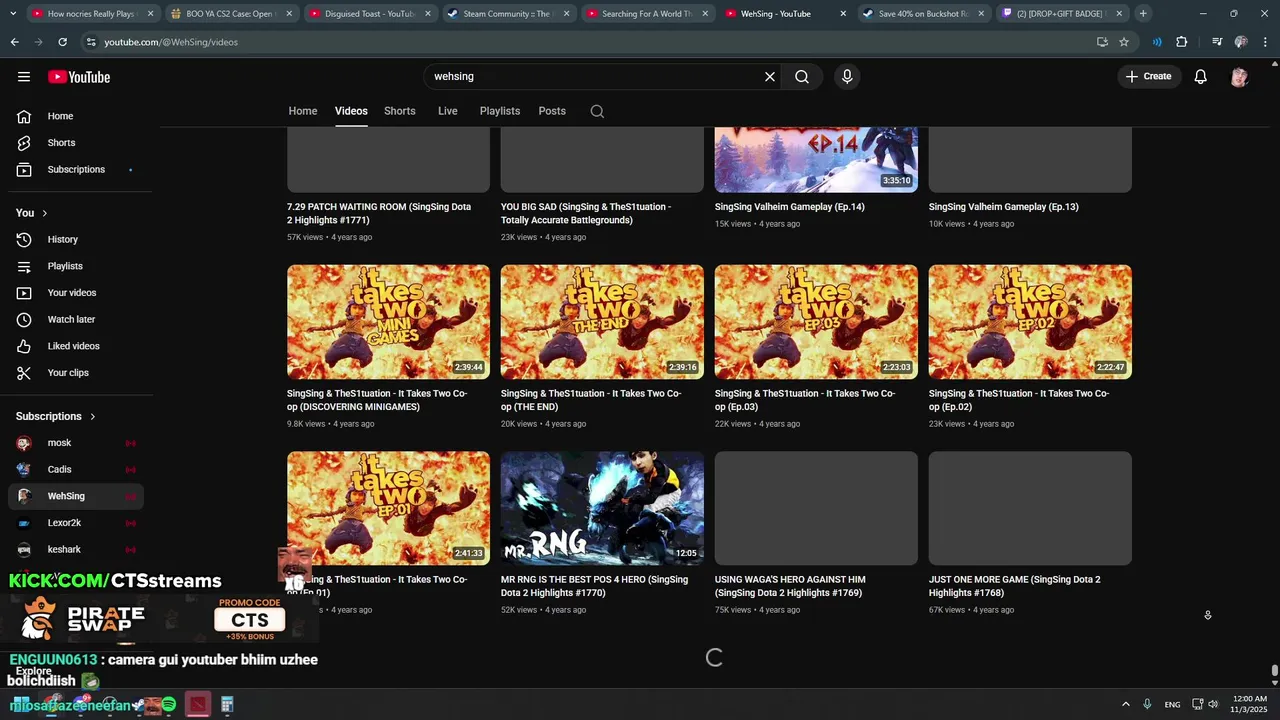Open the Lexor2k subscription channel
The image size is (1280, 720).
click(x=76, y=523)
